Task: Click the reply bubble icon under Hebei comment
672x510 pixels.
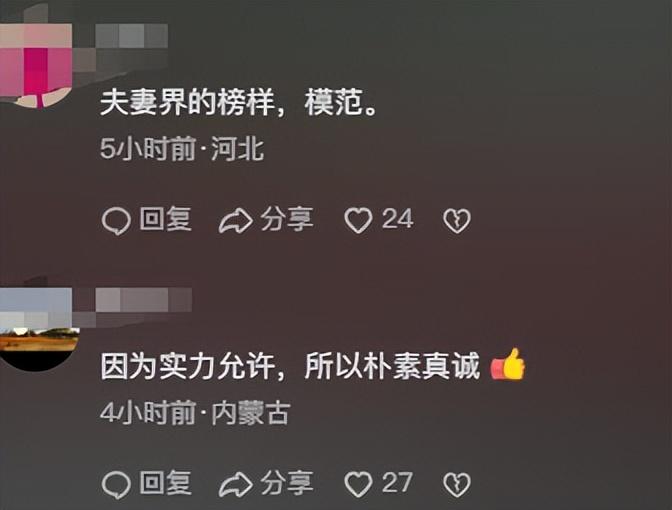Action: point(116,221)
